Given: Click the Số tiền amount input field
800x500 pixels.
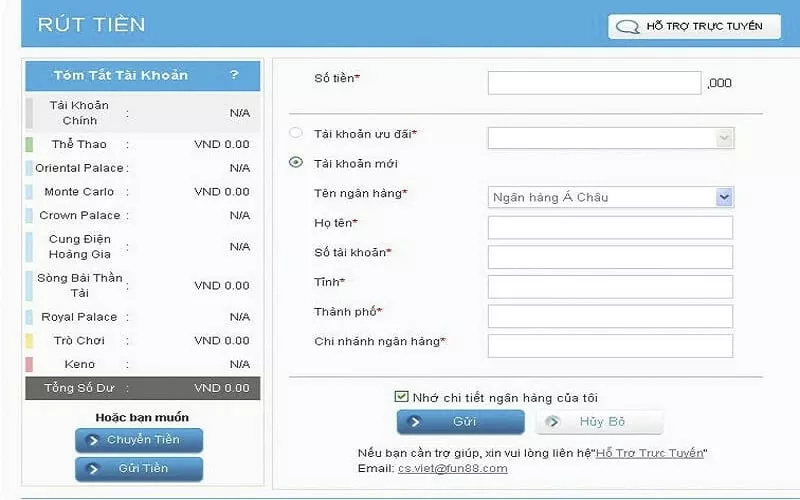Looking at the screenshot, I should point(594,83).
